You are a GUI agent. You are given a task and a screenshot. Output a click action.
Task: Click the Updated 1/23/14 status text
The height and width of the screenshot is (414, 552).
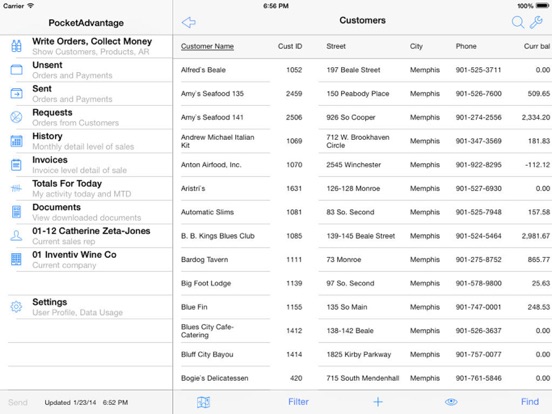pyautogui.click(x=86, y=402)
